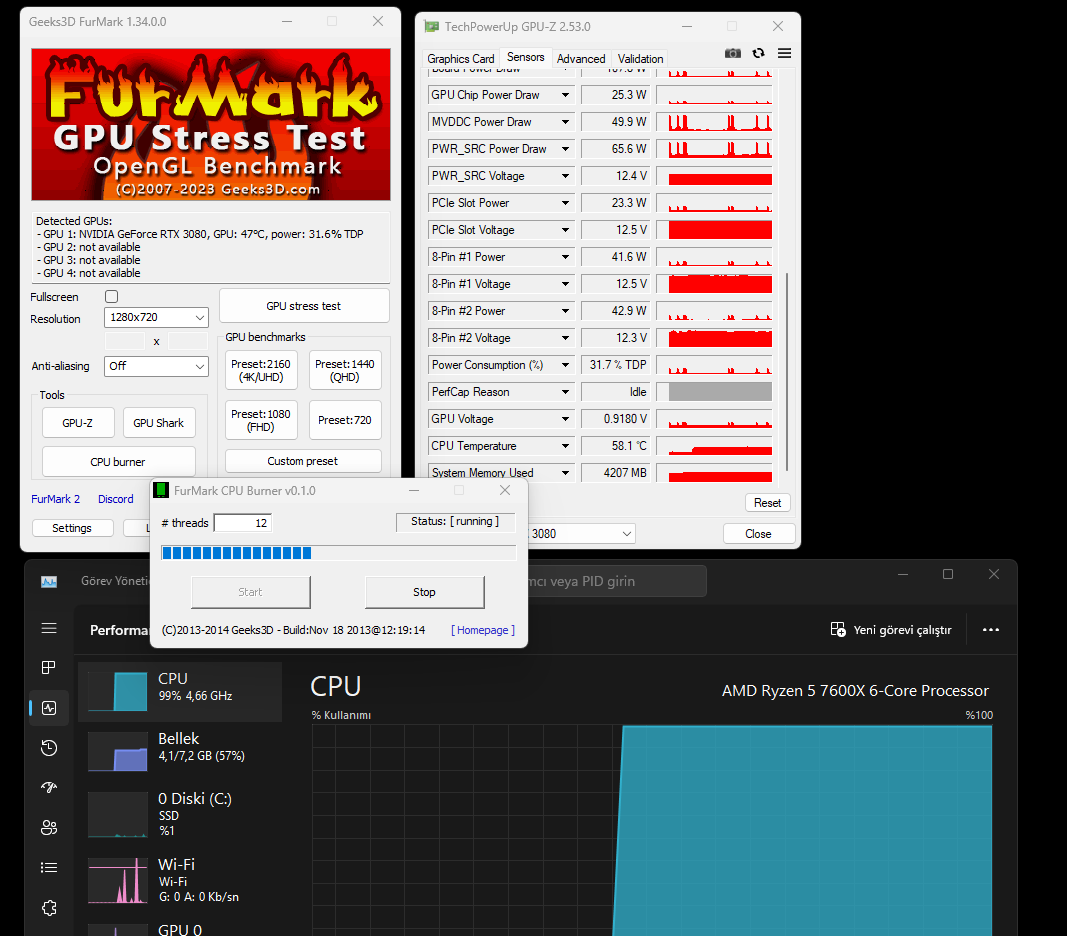Click the GPU-Z title bar app icon
Image resolution: width=1067 pixels, height=936 pixels.
[x=431, y=27]
